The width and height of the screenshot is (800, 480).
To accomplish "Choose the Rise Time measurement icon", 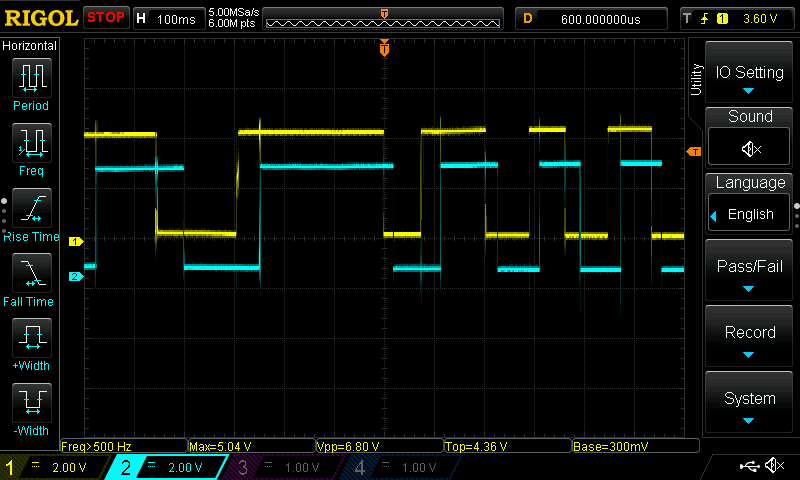I will click(31, 207).
